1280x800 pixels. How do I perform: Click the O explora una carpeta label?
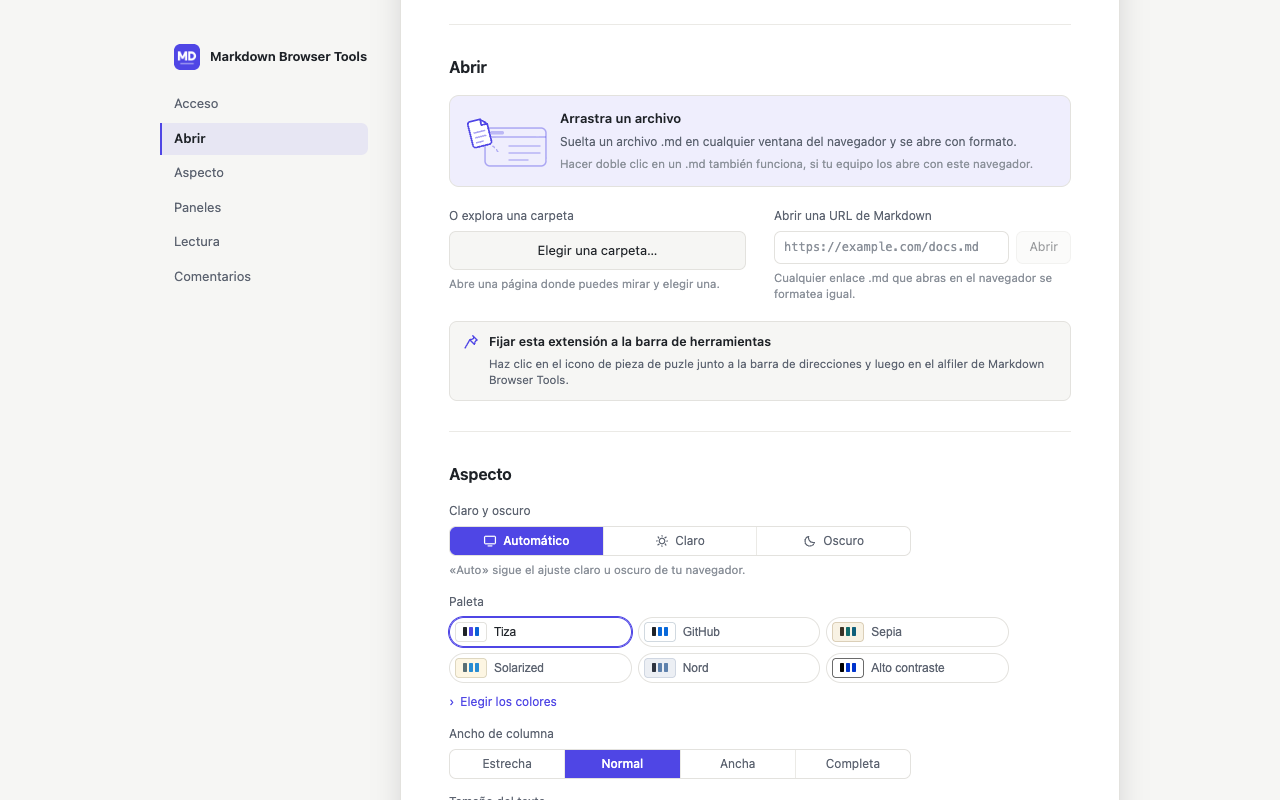[x=511, y=216]
